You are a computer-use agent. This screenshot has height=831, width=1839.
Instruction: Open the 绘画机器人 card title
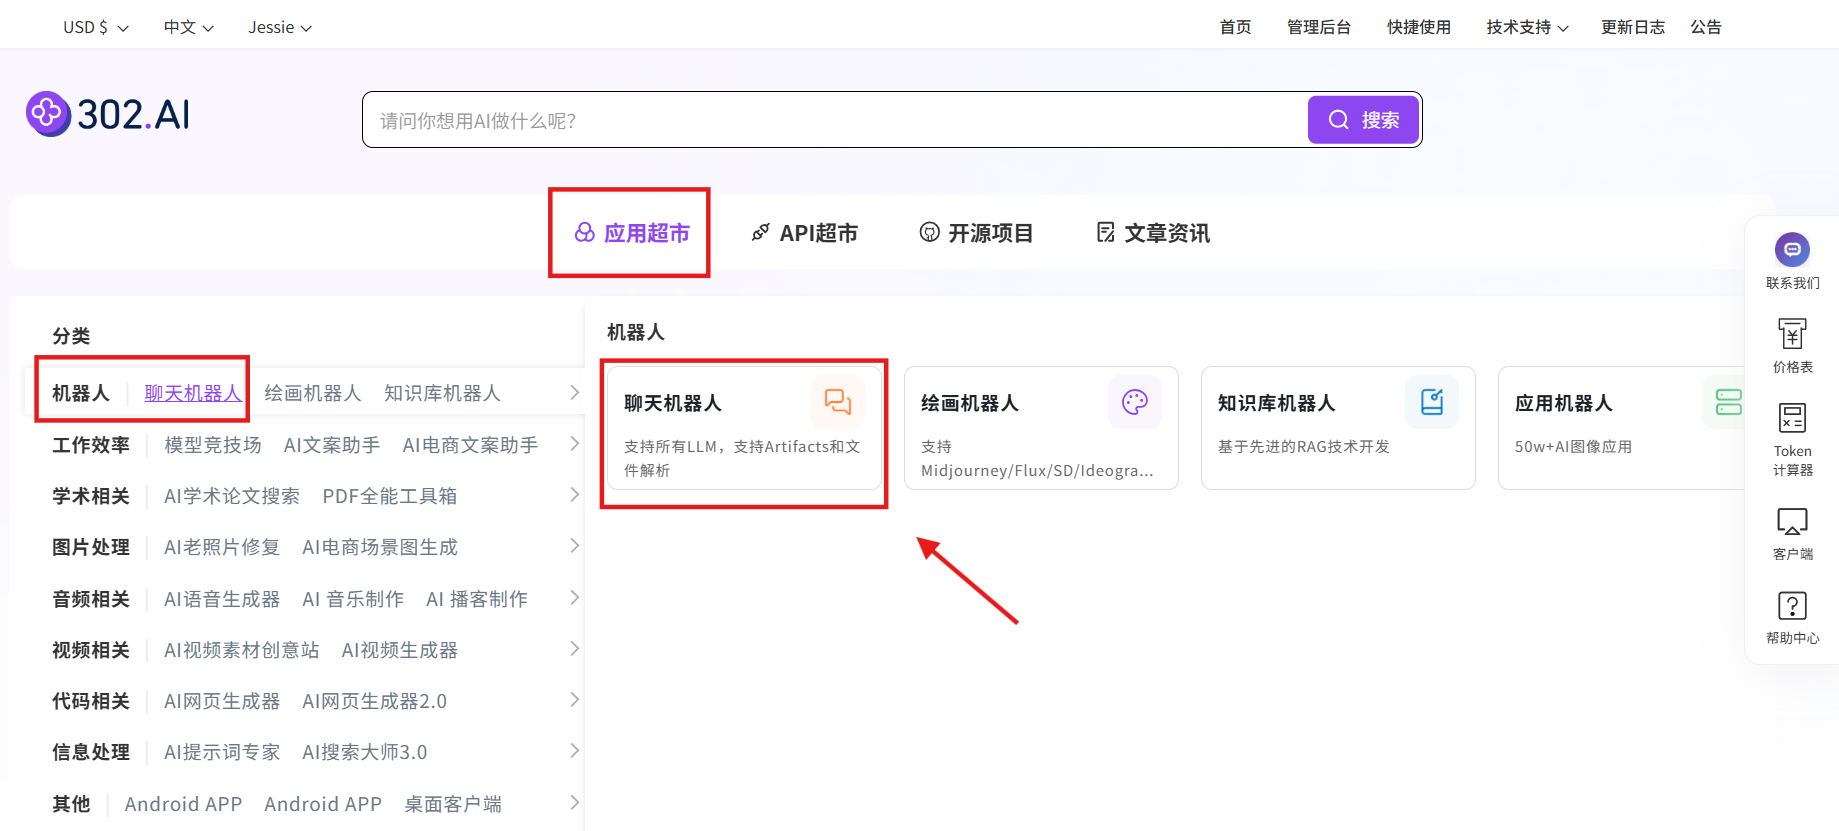(x=970, y=403)
